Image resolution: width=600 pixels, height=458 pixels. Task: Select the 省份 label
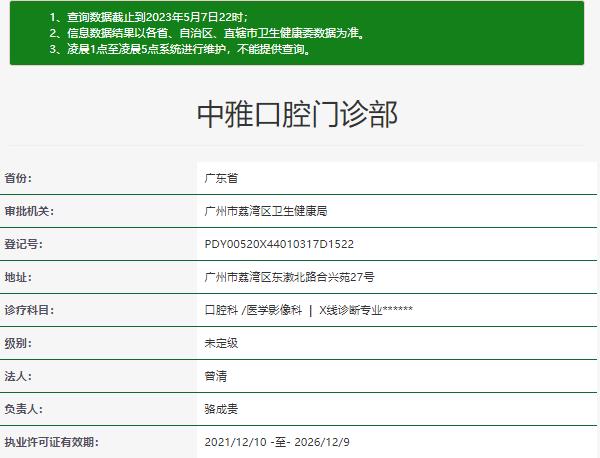[18, 178]
